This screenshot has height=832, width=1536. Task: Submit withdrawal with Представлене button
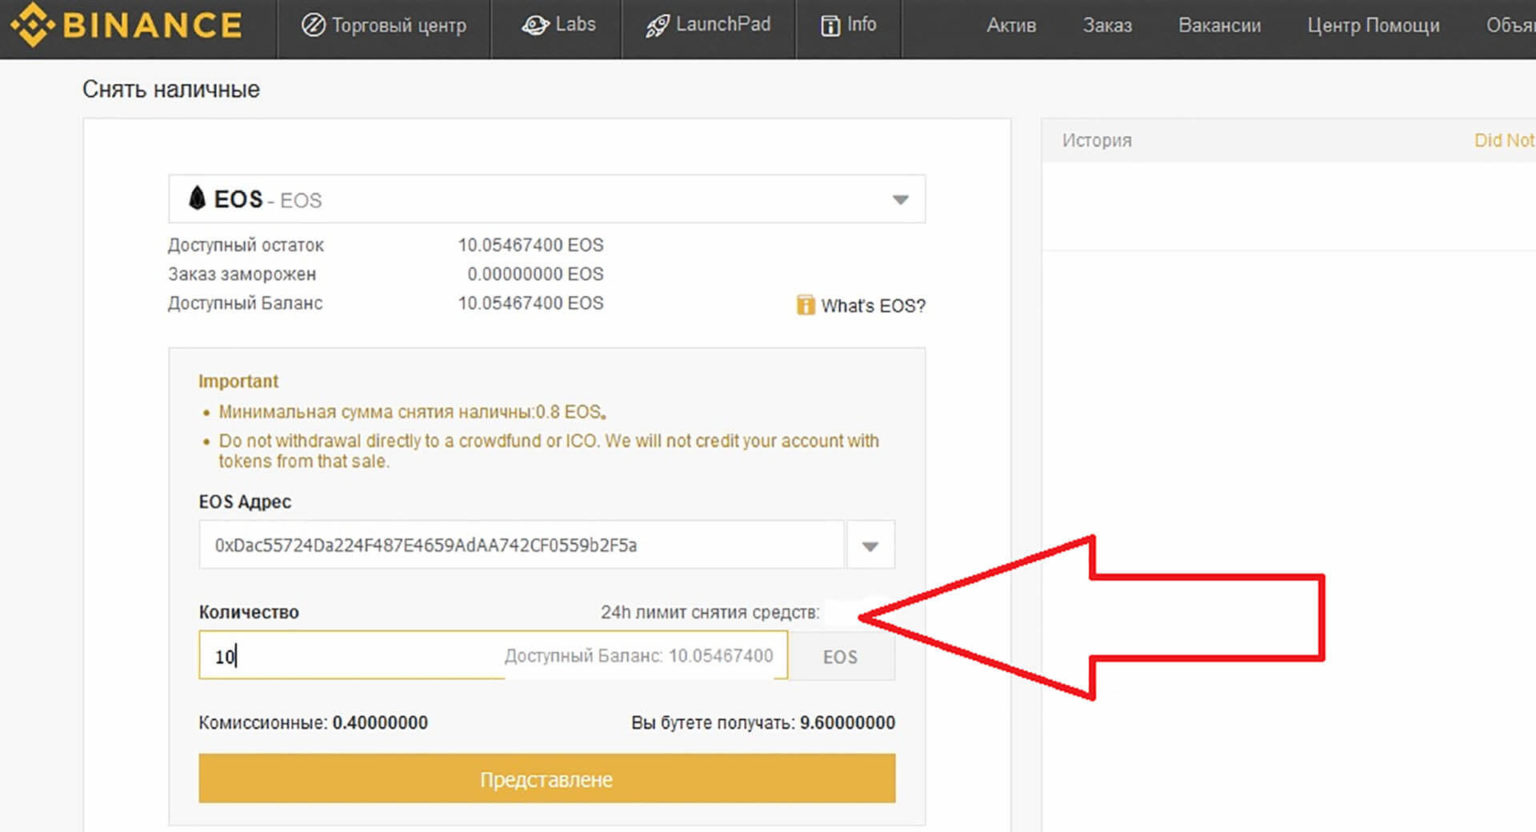547,779
